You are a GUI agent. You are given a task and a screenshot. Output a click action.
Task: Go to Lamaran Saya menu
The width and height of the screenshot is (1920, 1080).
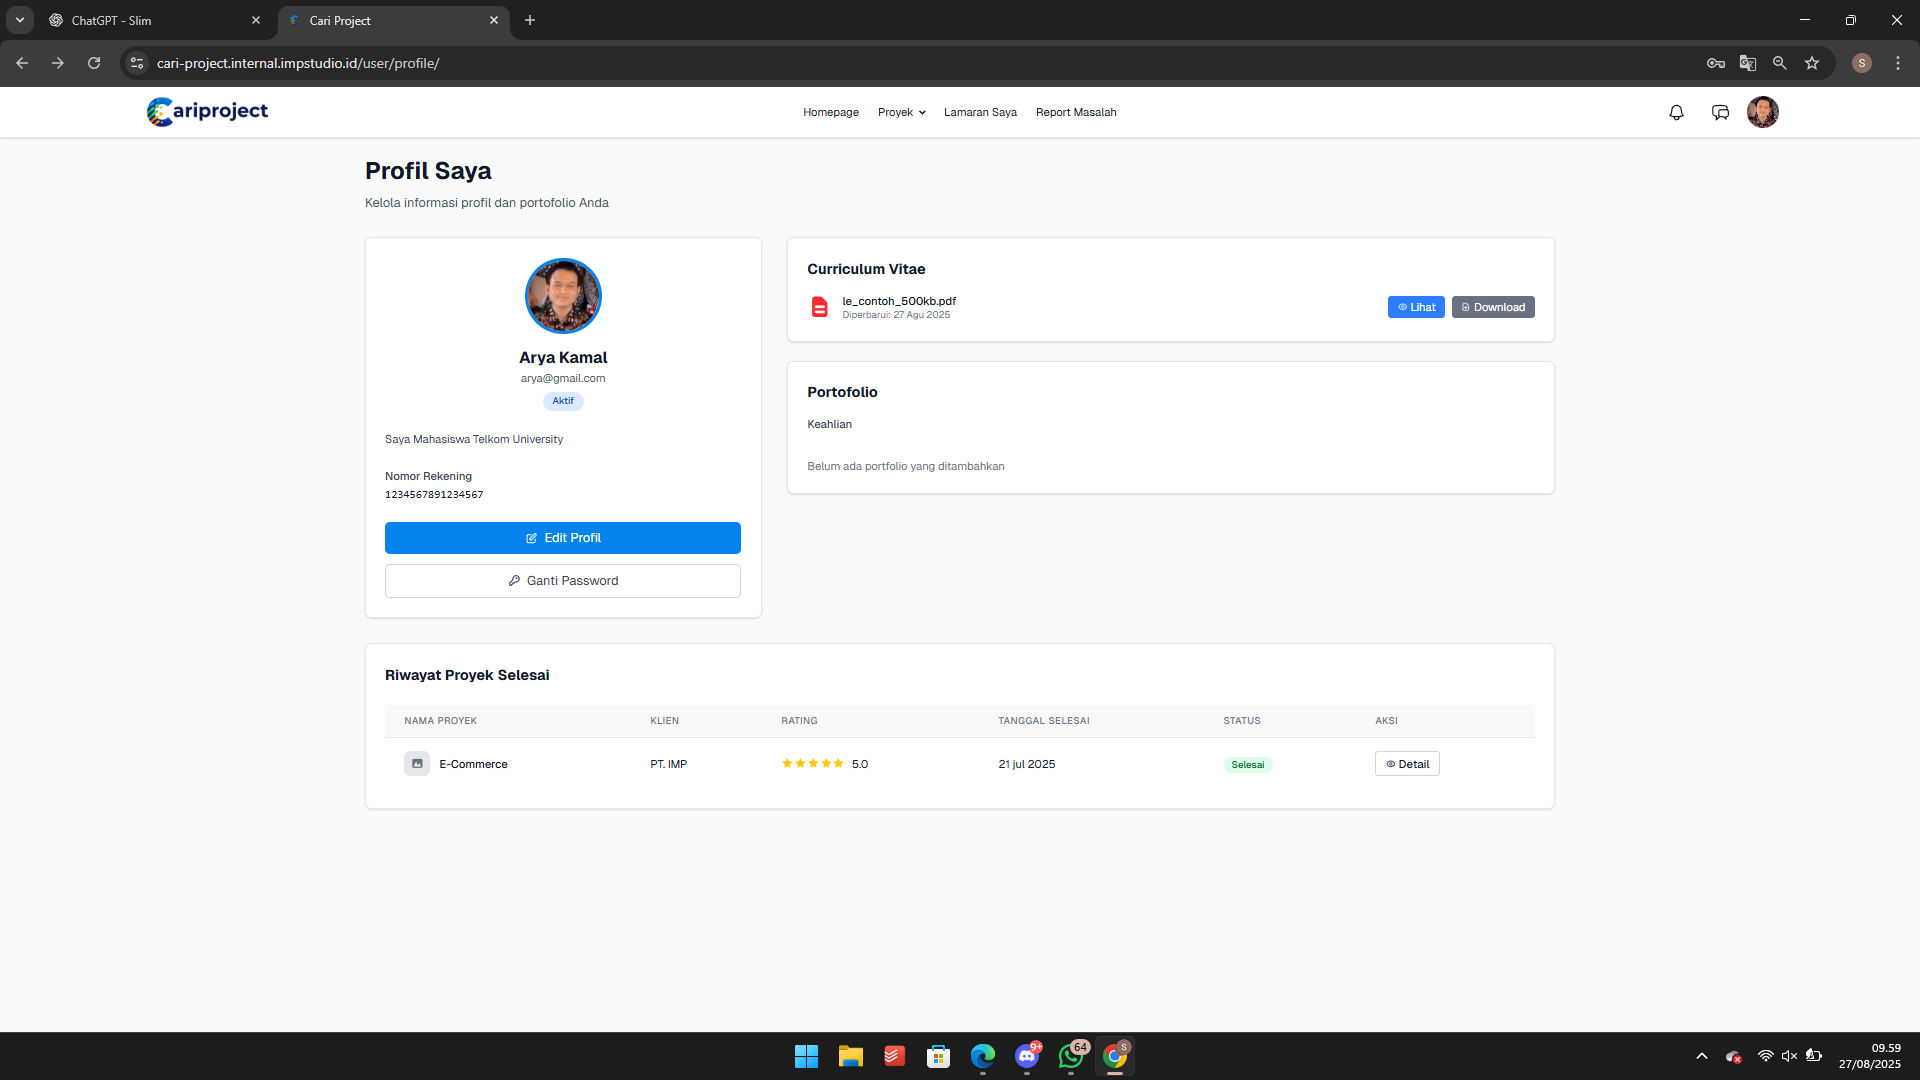click(979, 112)
